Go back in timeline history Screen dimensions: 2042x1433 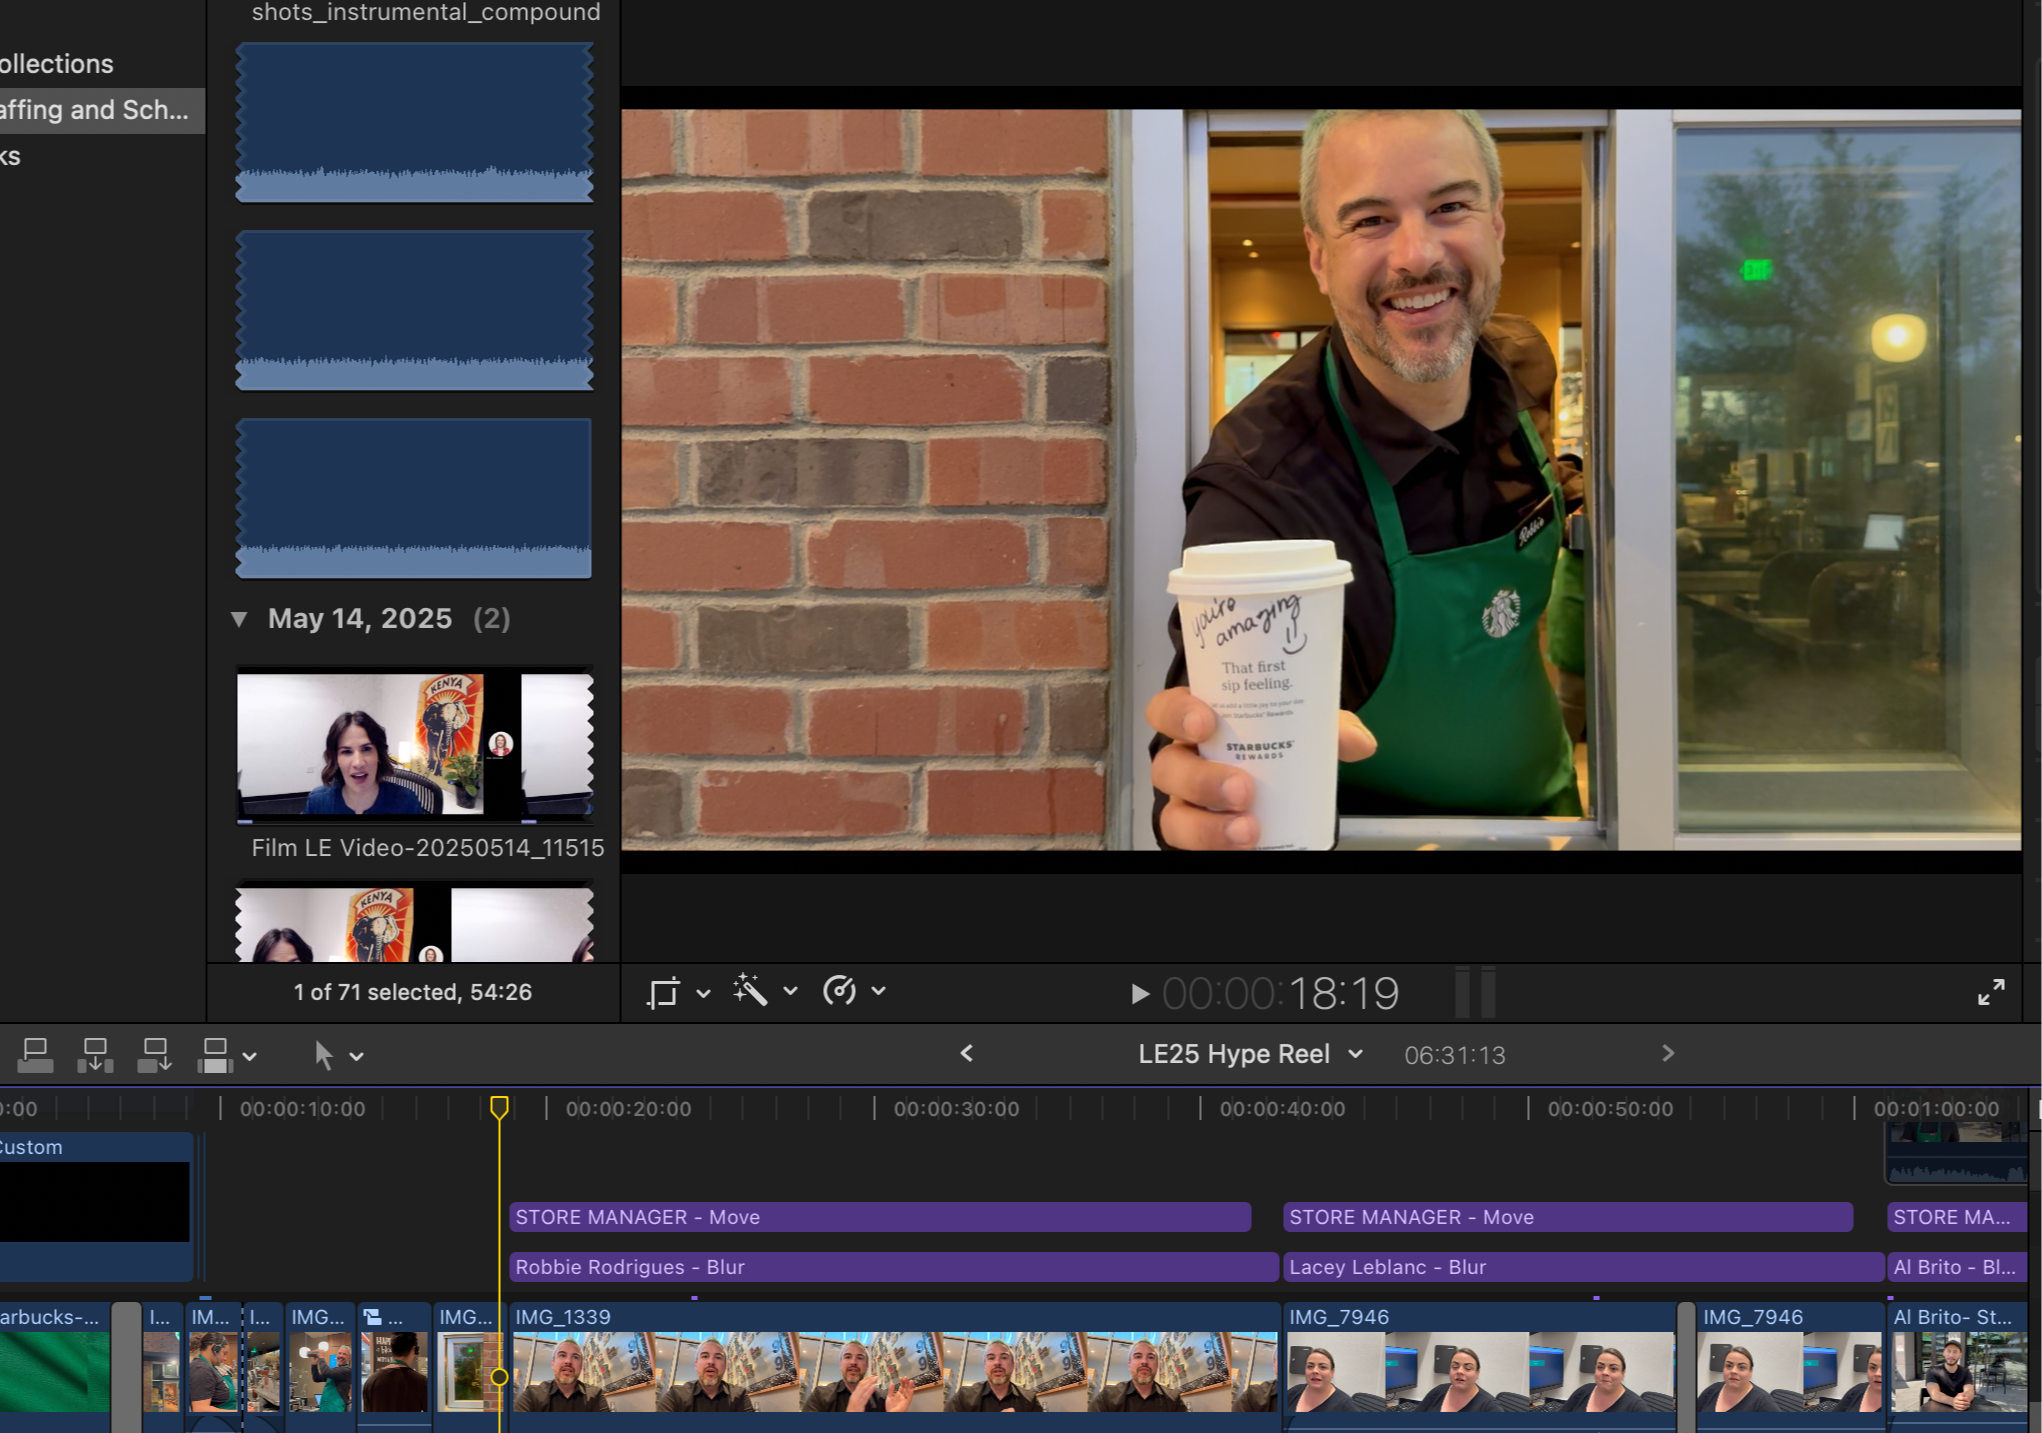[967, 1053]
